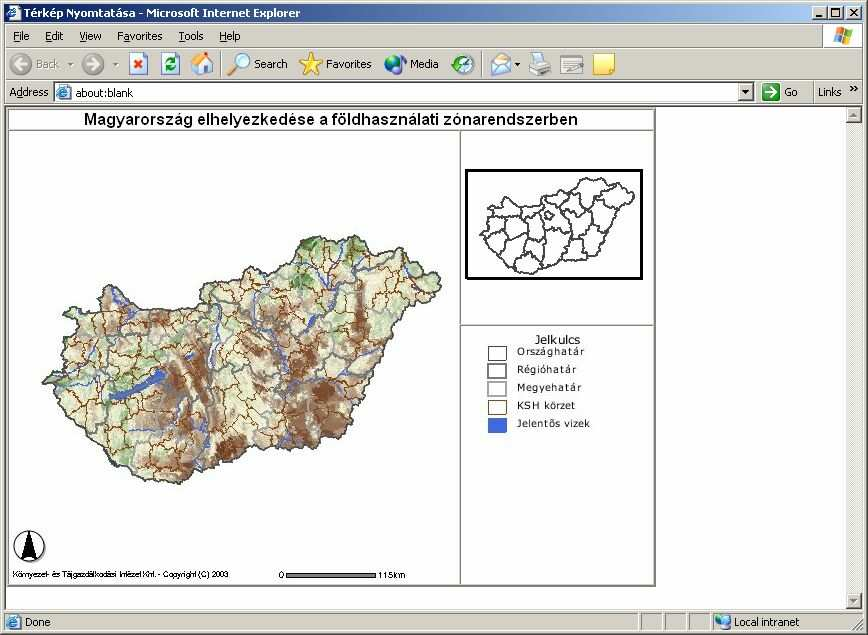
Task: Open the History clock icon
Action: click(462, 64)
